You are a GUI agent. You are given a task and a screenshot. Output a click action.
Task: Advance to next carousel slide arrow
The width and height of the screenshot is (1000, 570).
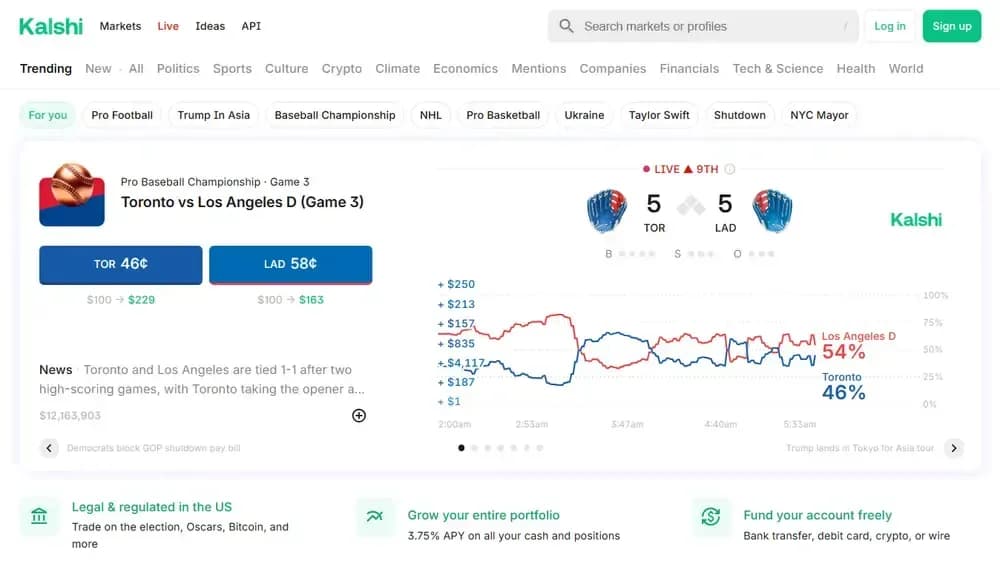tap(954, 448)
